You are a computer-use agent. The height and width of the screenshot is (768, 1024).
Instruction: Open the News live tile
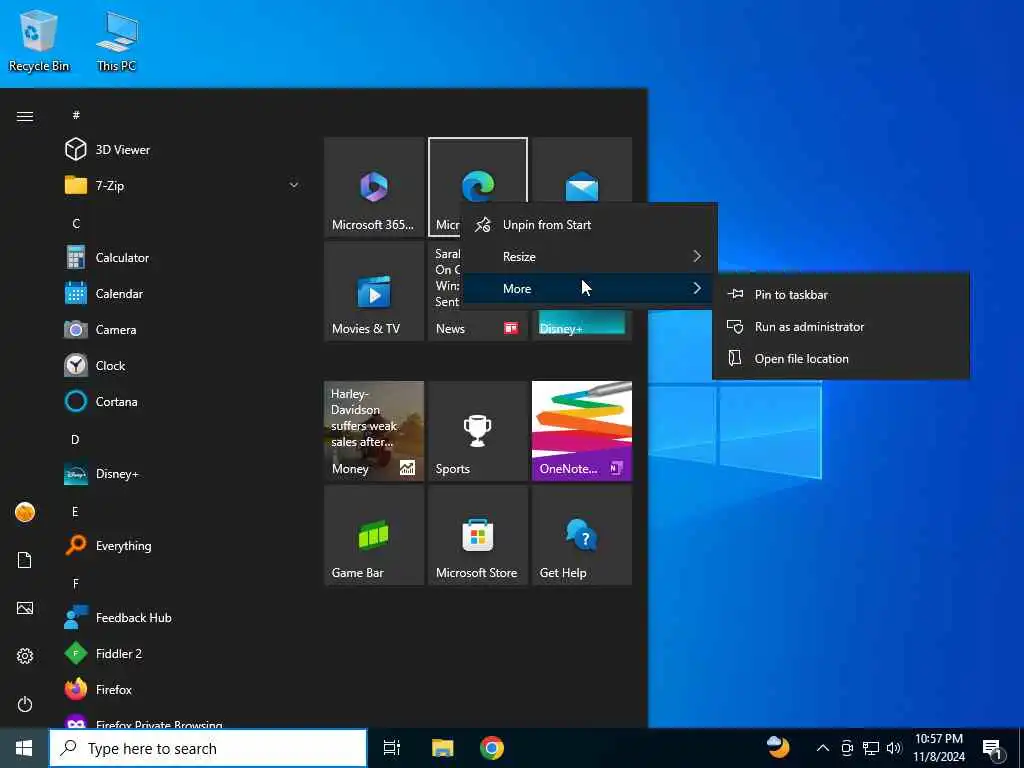478,325
